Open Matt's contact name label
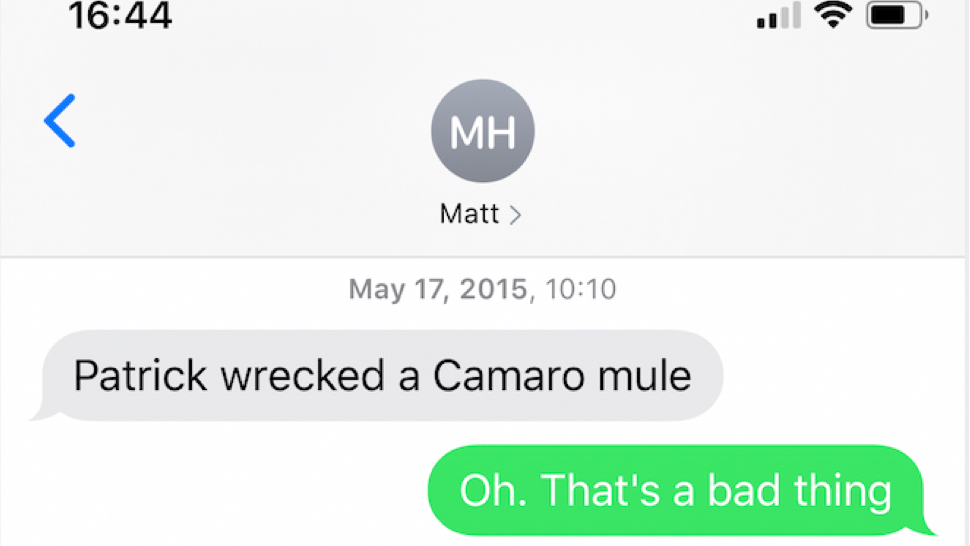 (x=469, y=214)
